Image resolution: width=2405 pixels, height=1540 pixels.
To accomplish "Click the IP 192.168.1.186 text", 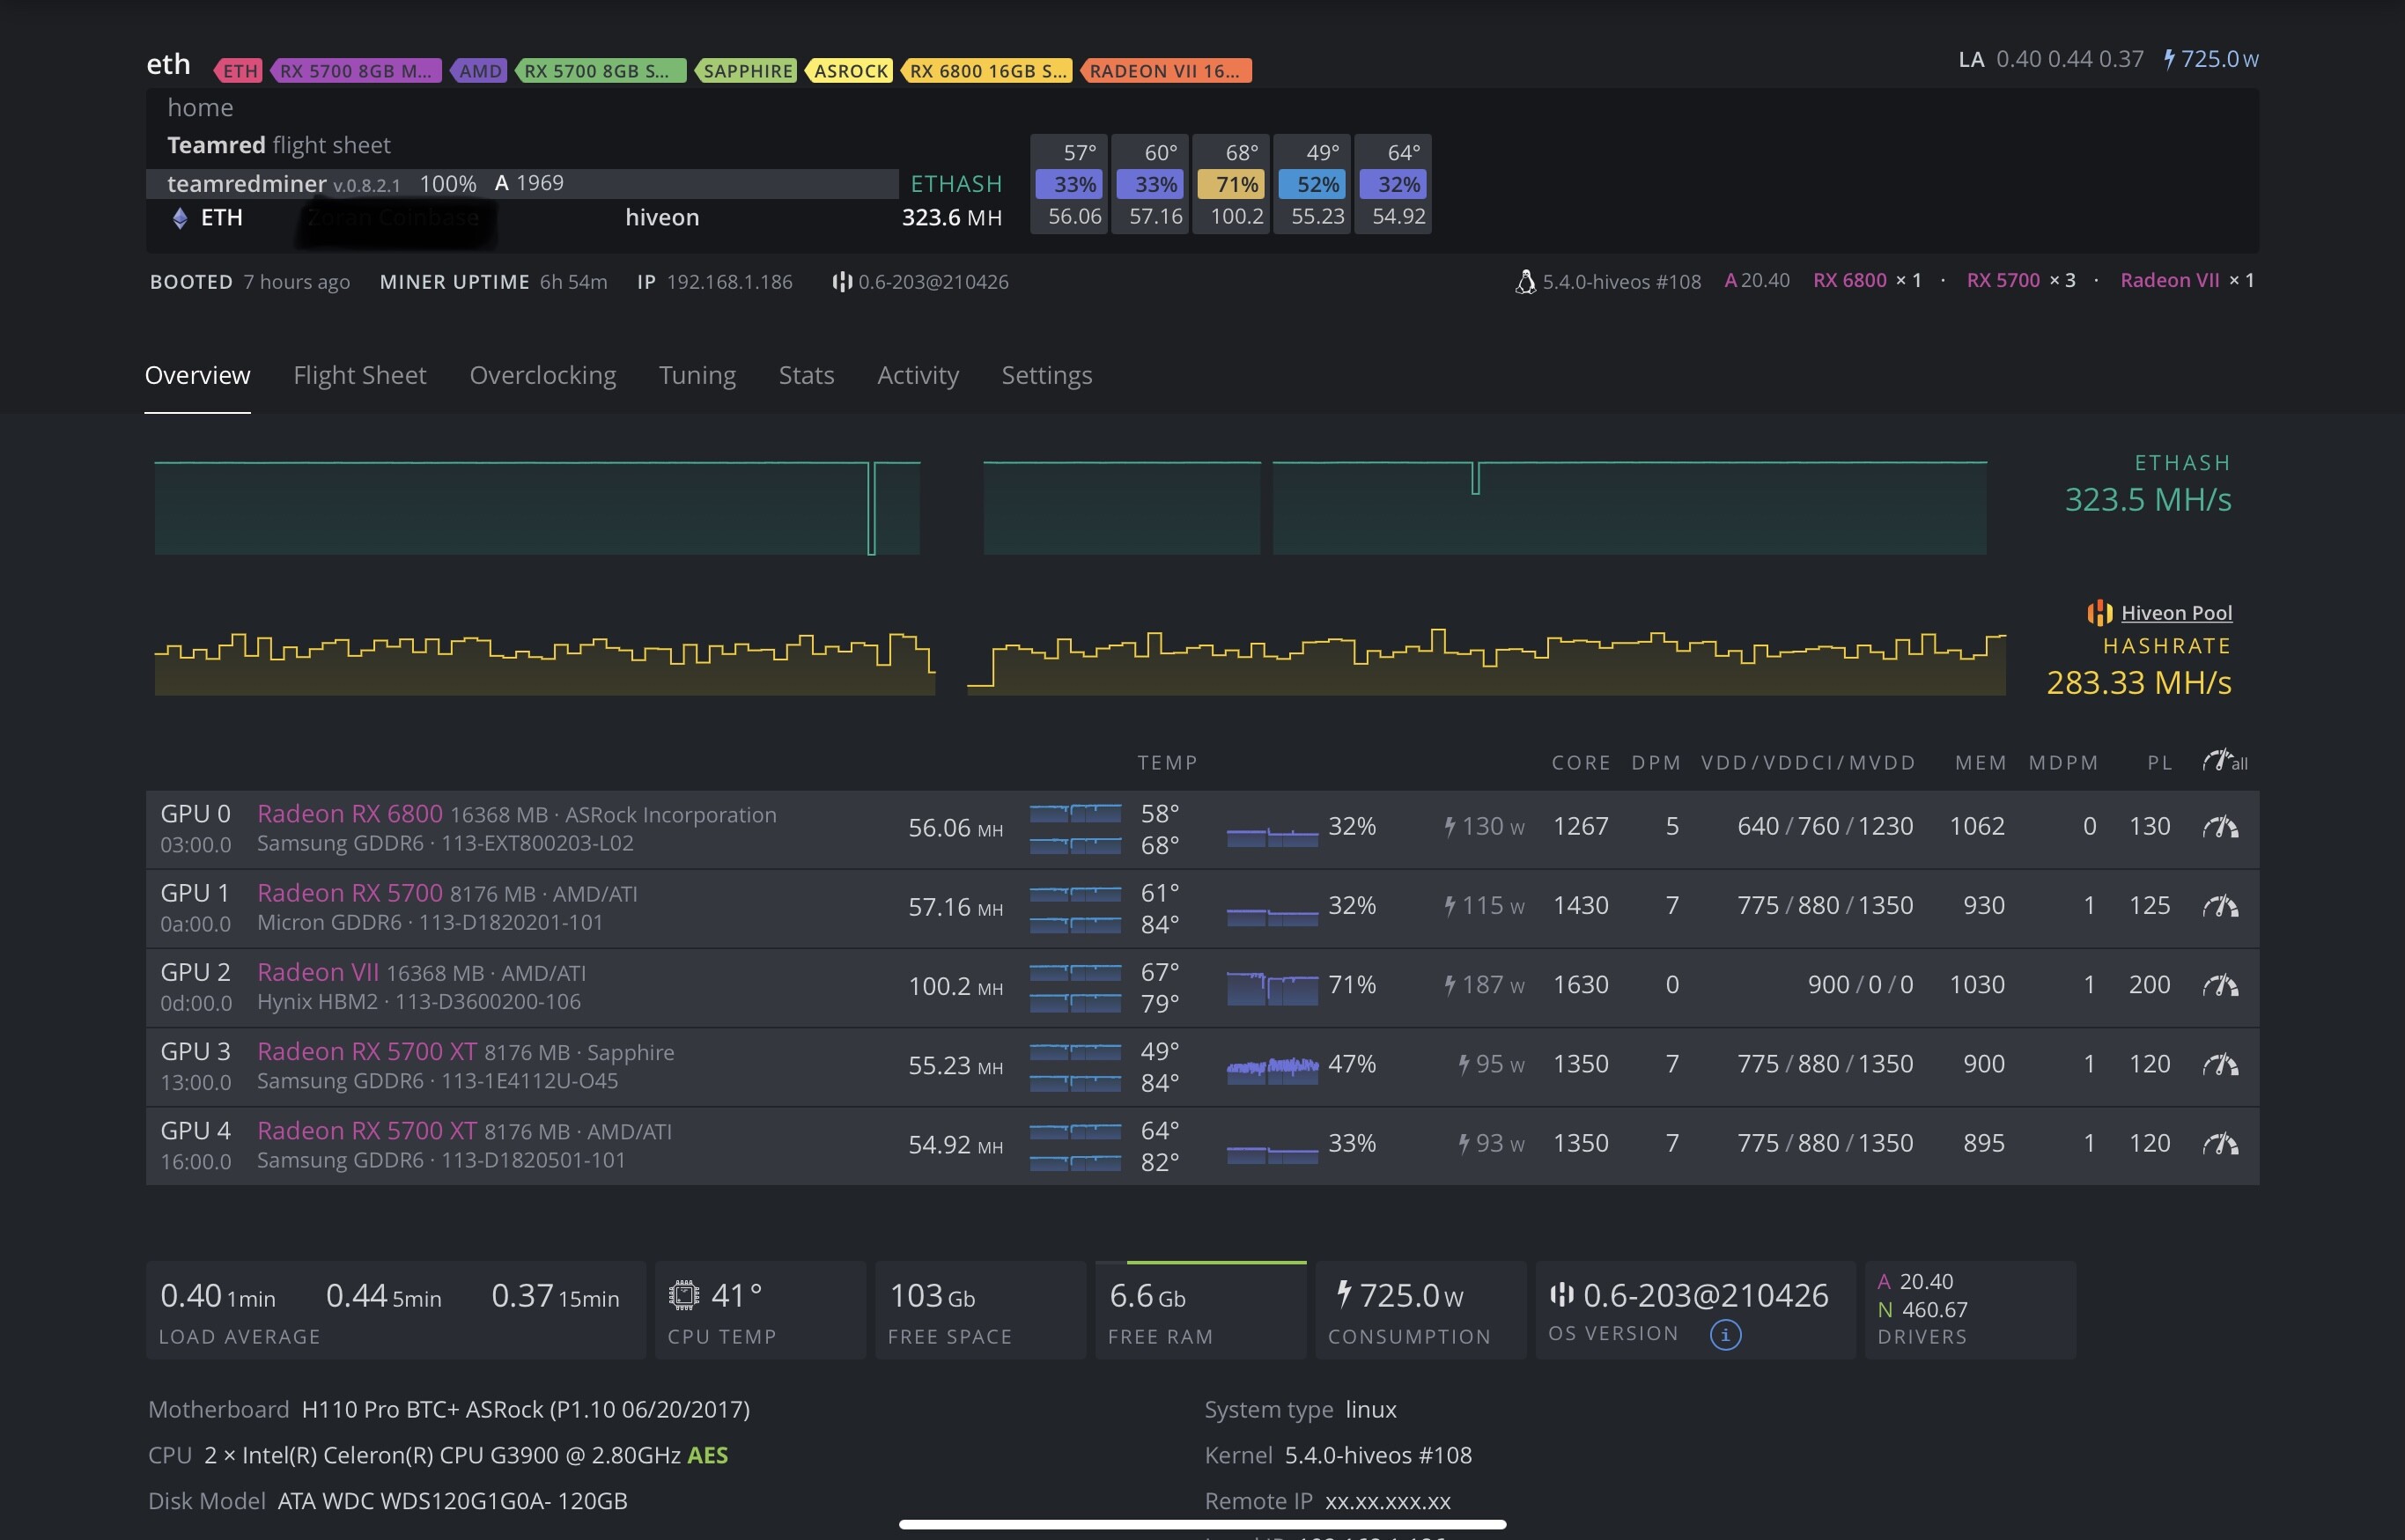I will pyautogui.click(x=715, y=282).
